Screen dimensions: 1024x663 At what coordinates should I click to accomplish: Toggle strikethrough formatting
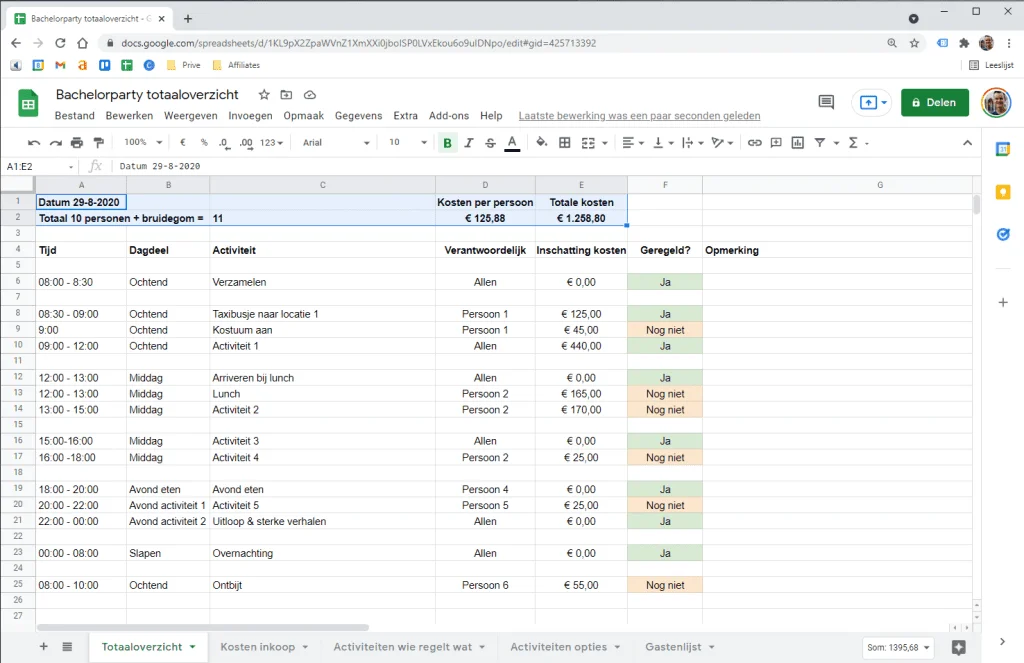click(490, 142)
